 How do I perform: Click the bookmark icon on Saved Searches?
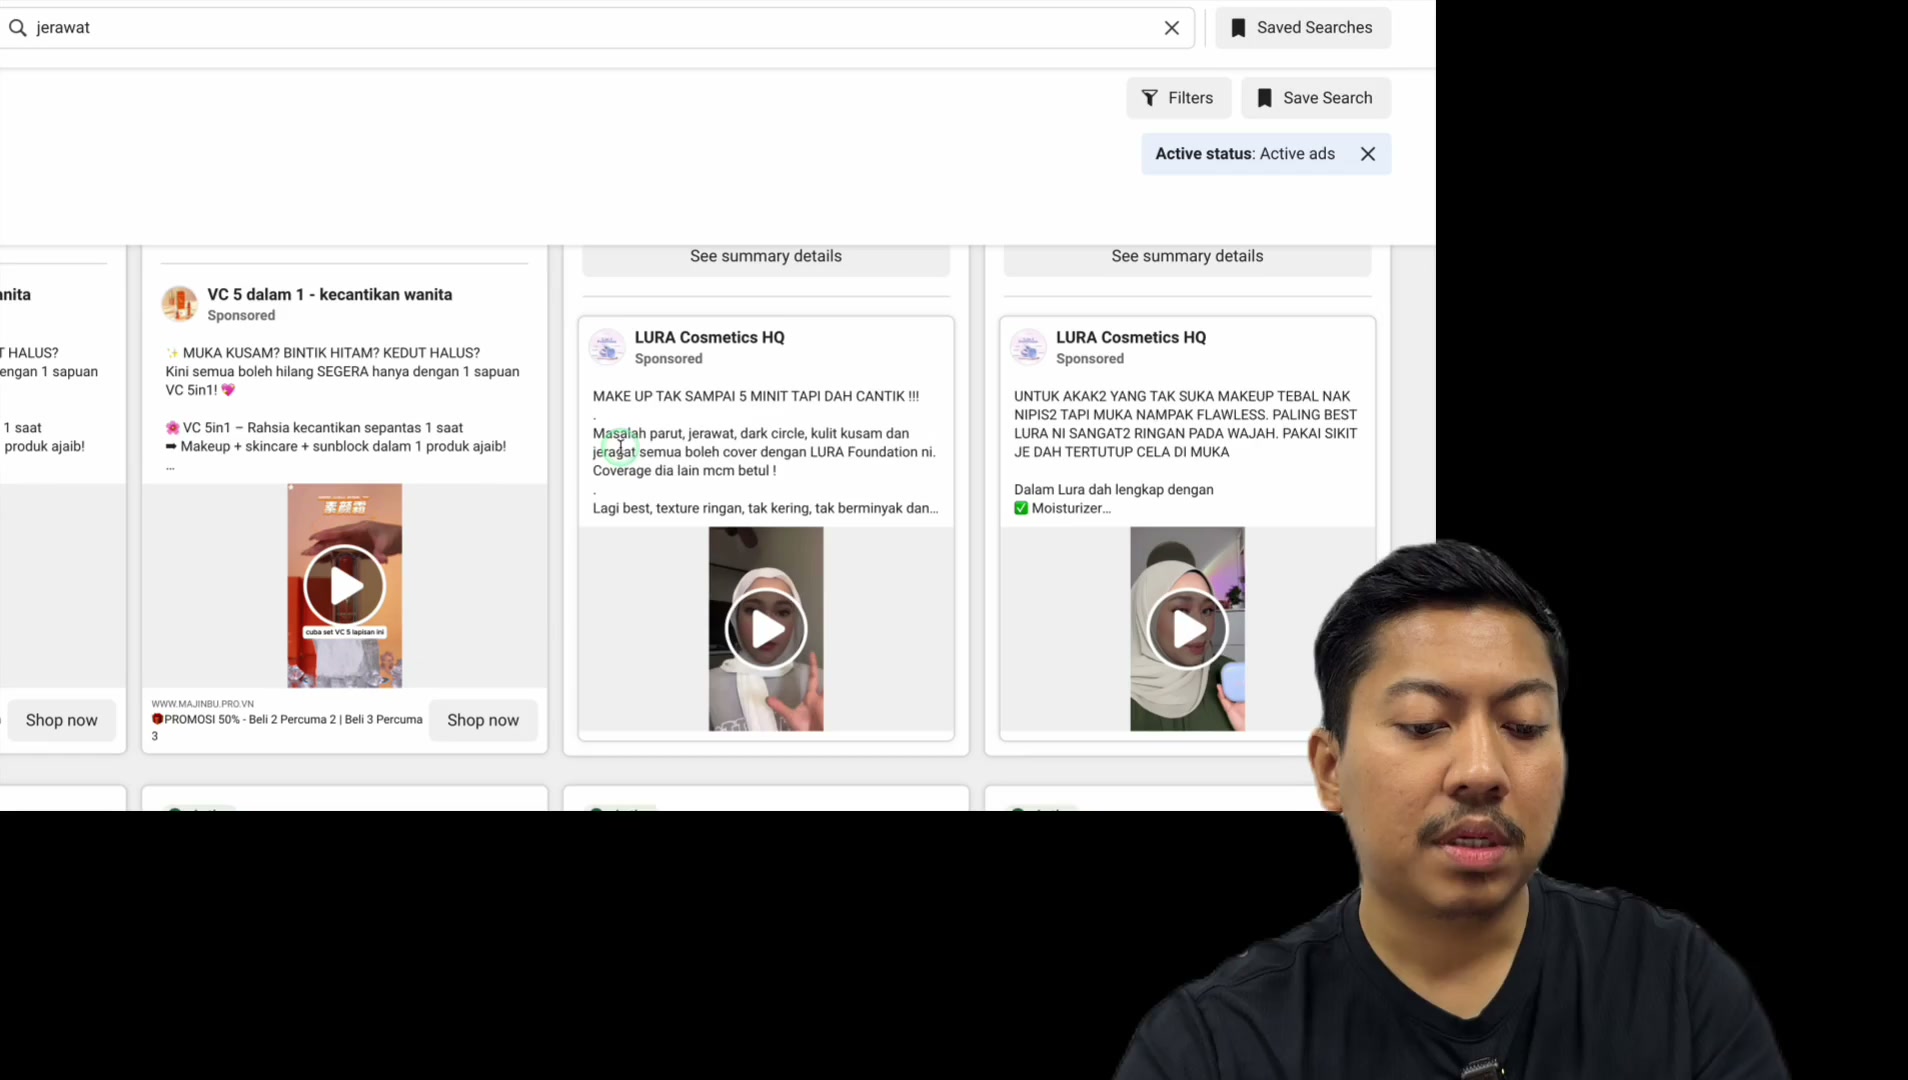tap(1238, 28)
